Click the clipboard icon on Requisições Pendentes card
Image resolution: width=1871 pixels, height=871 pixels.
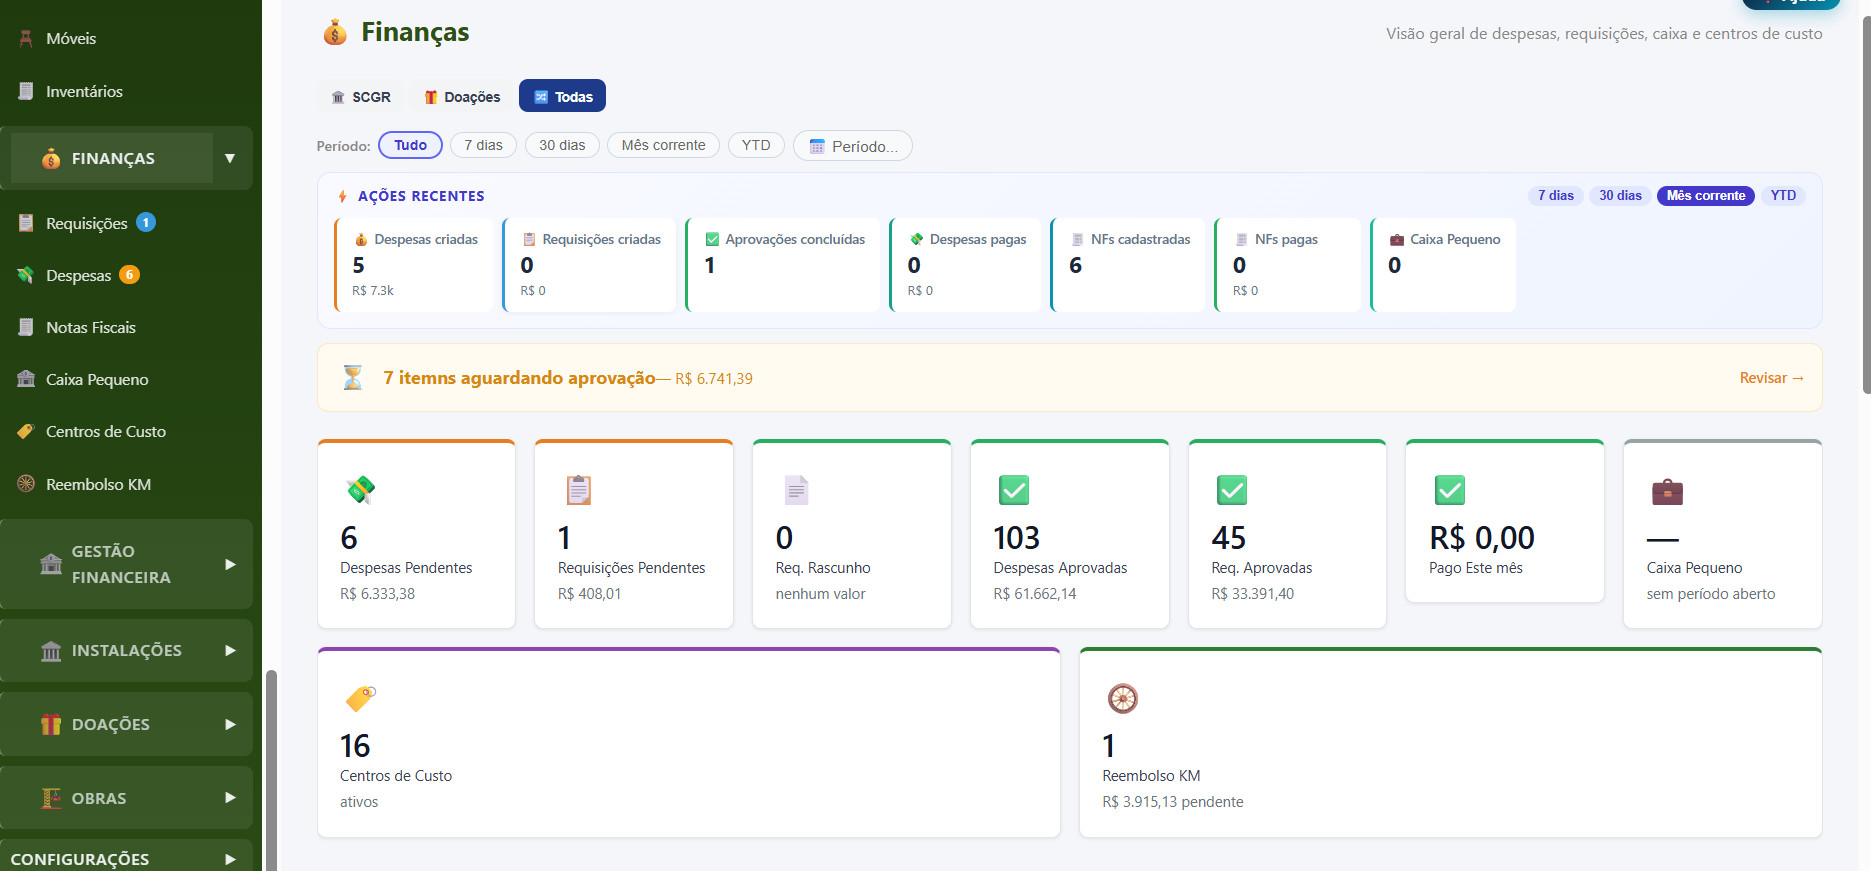tap(578, 490)
